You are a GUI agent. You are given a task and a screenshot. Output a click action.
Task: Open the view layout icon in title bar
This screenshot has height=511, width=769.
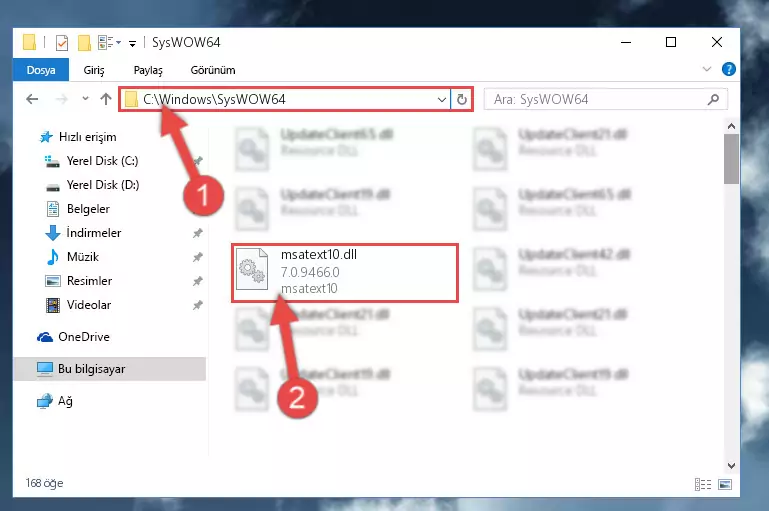click(x=109, y=43)
